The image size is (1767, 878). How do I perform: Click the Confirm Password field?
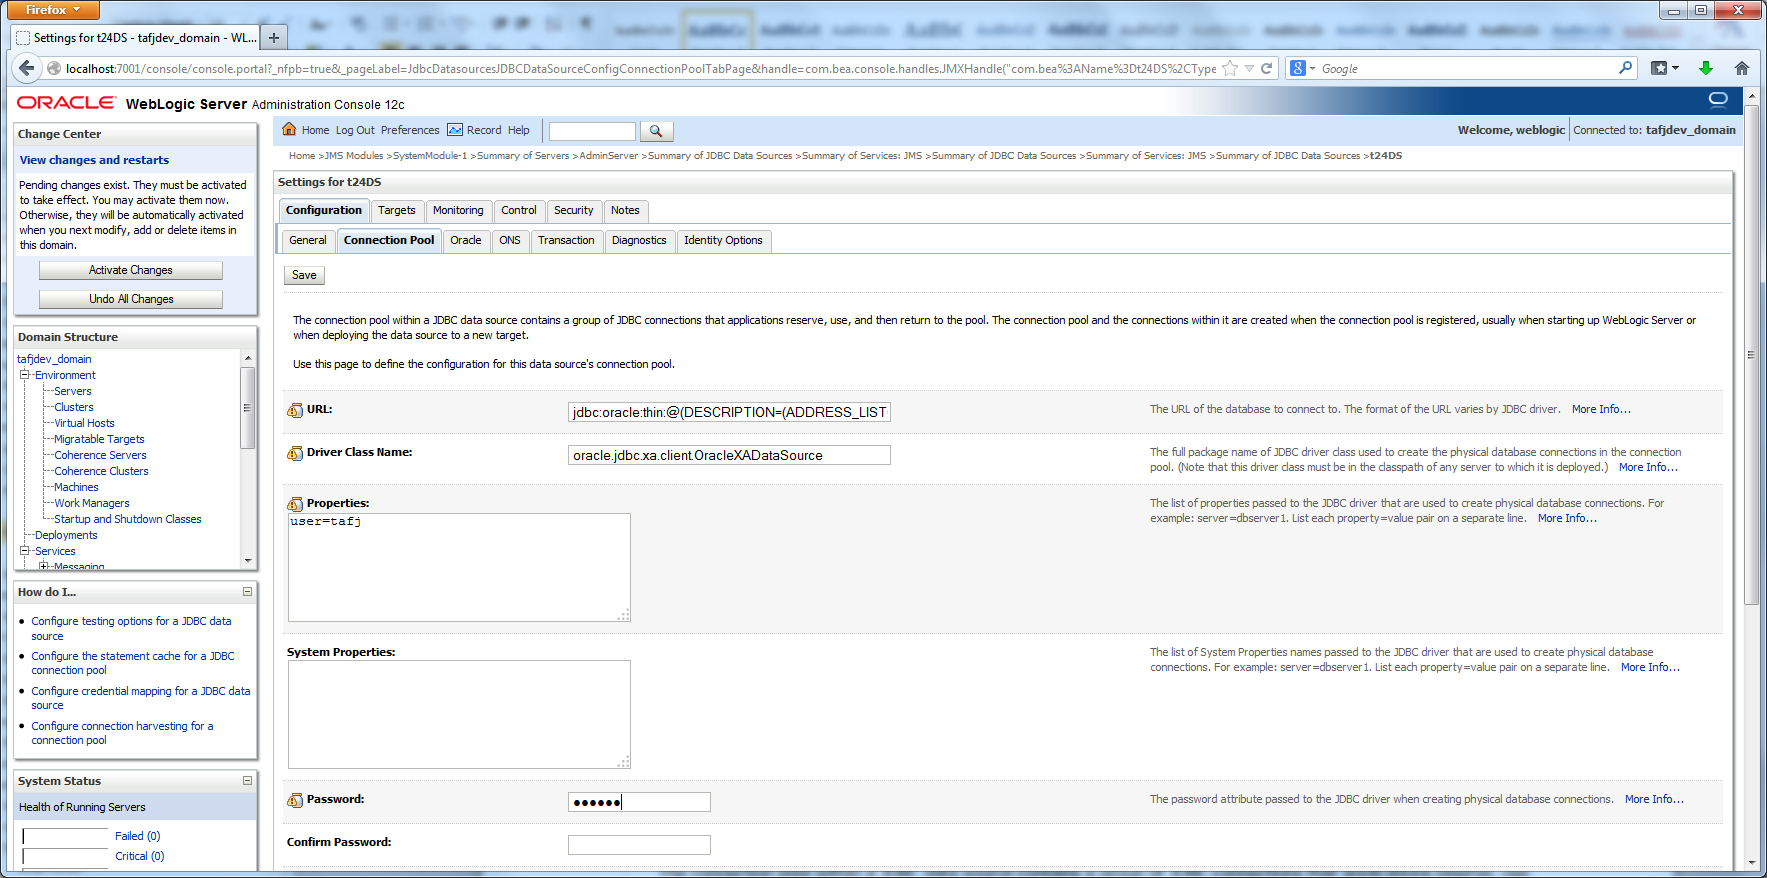[639, 845]
